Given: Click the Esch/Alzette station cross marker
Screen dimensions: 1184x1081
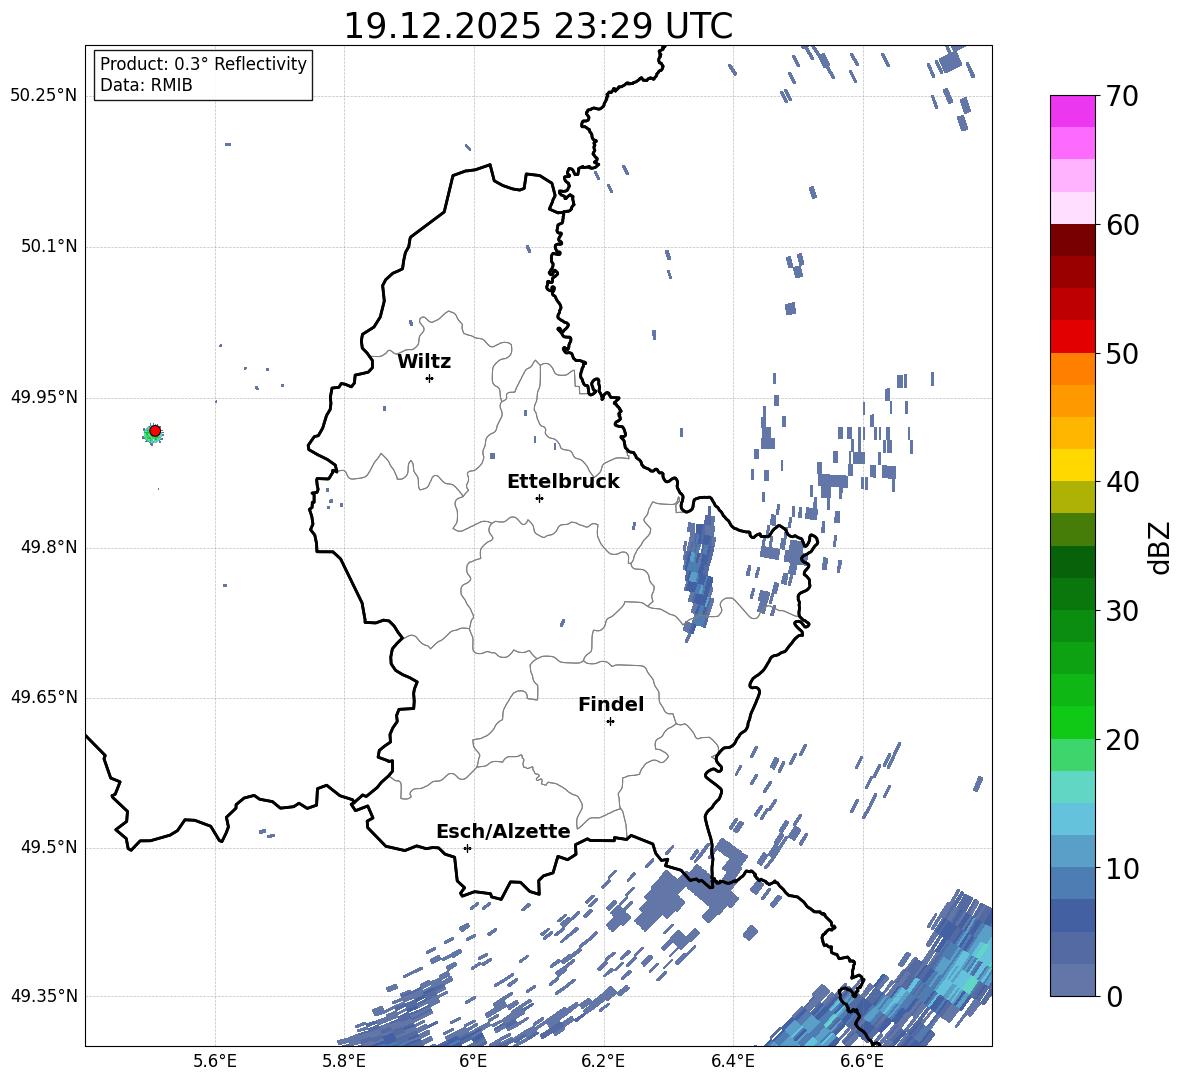Looking at the screenshot, I should [x=467, y=848].
